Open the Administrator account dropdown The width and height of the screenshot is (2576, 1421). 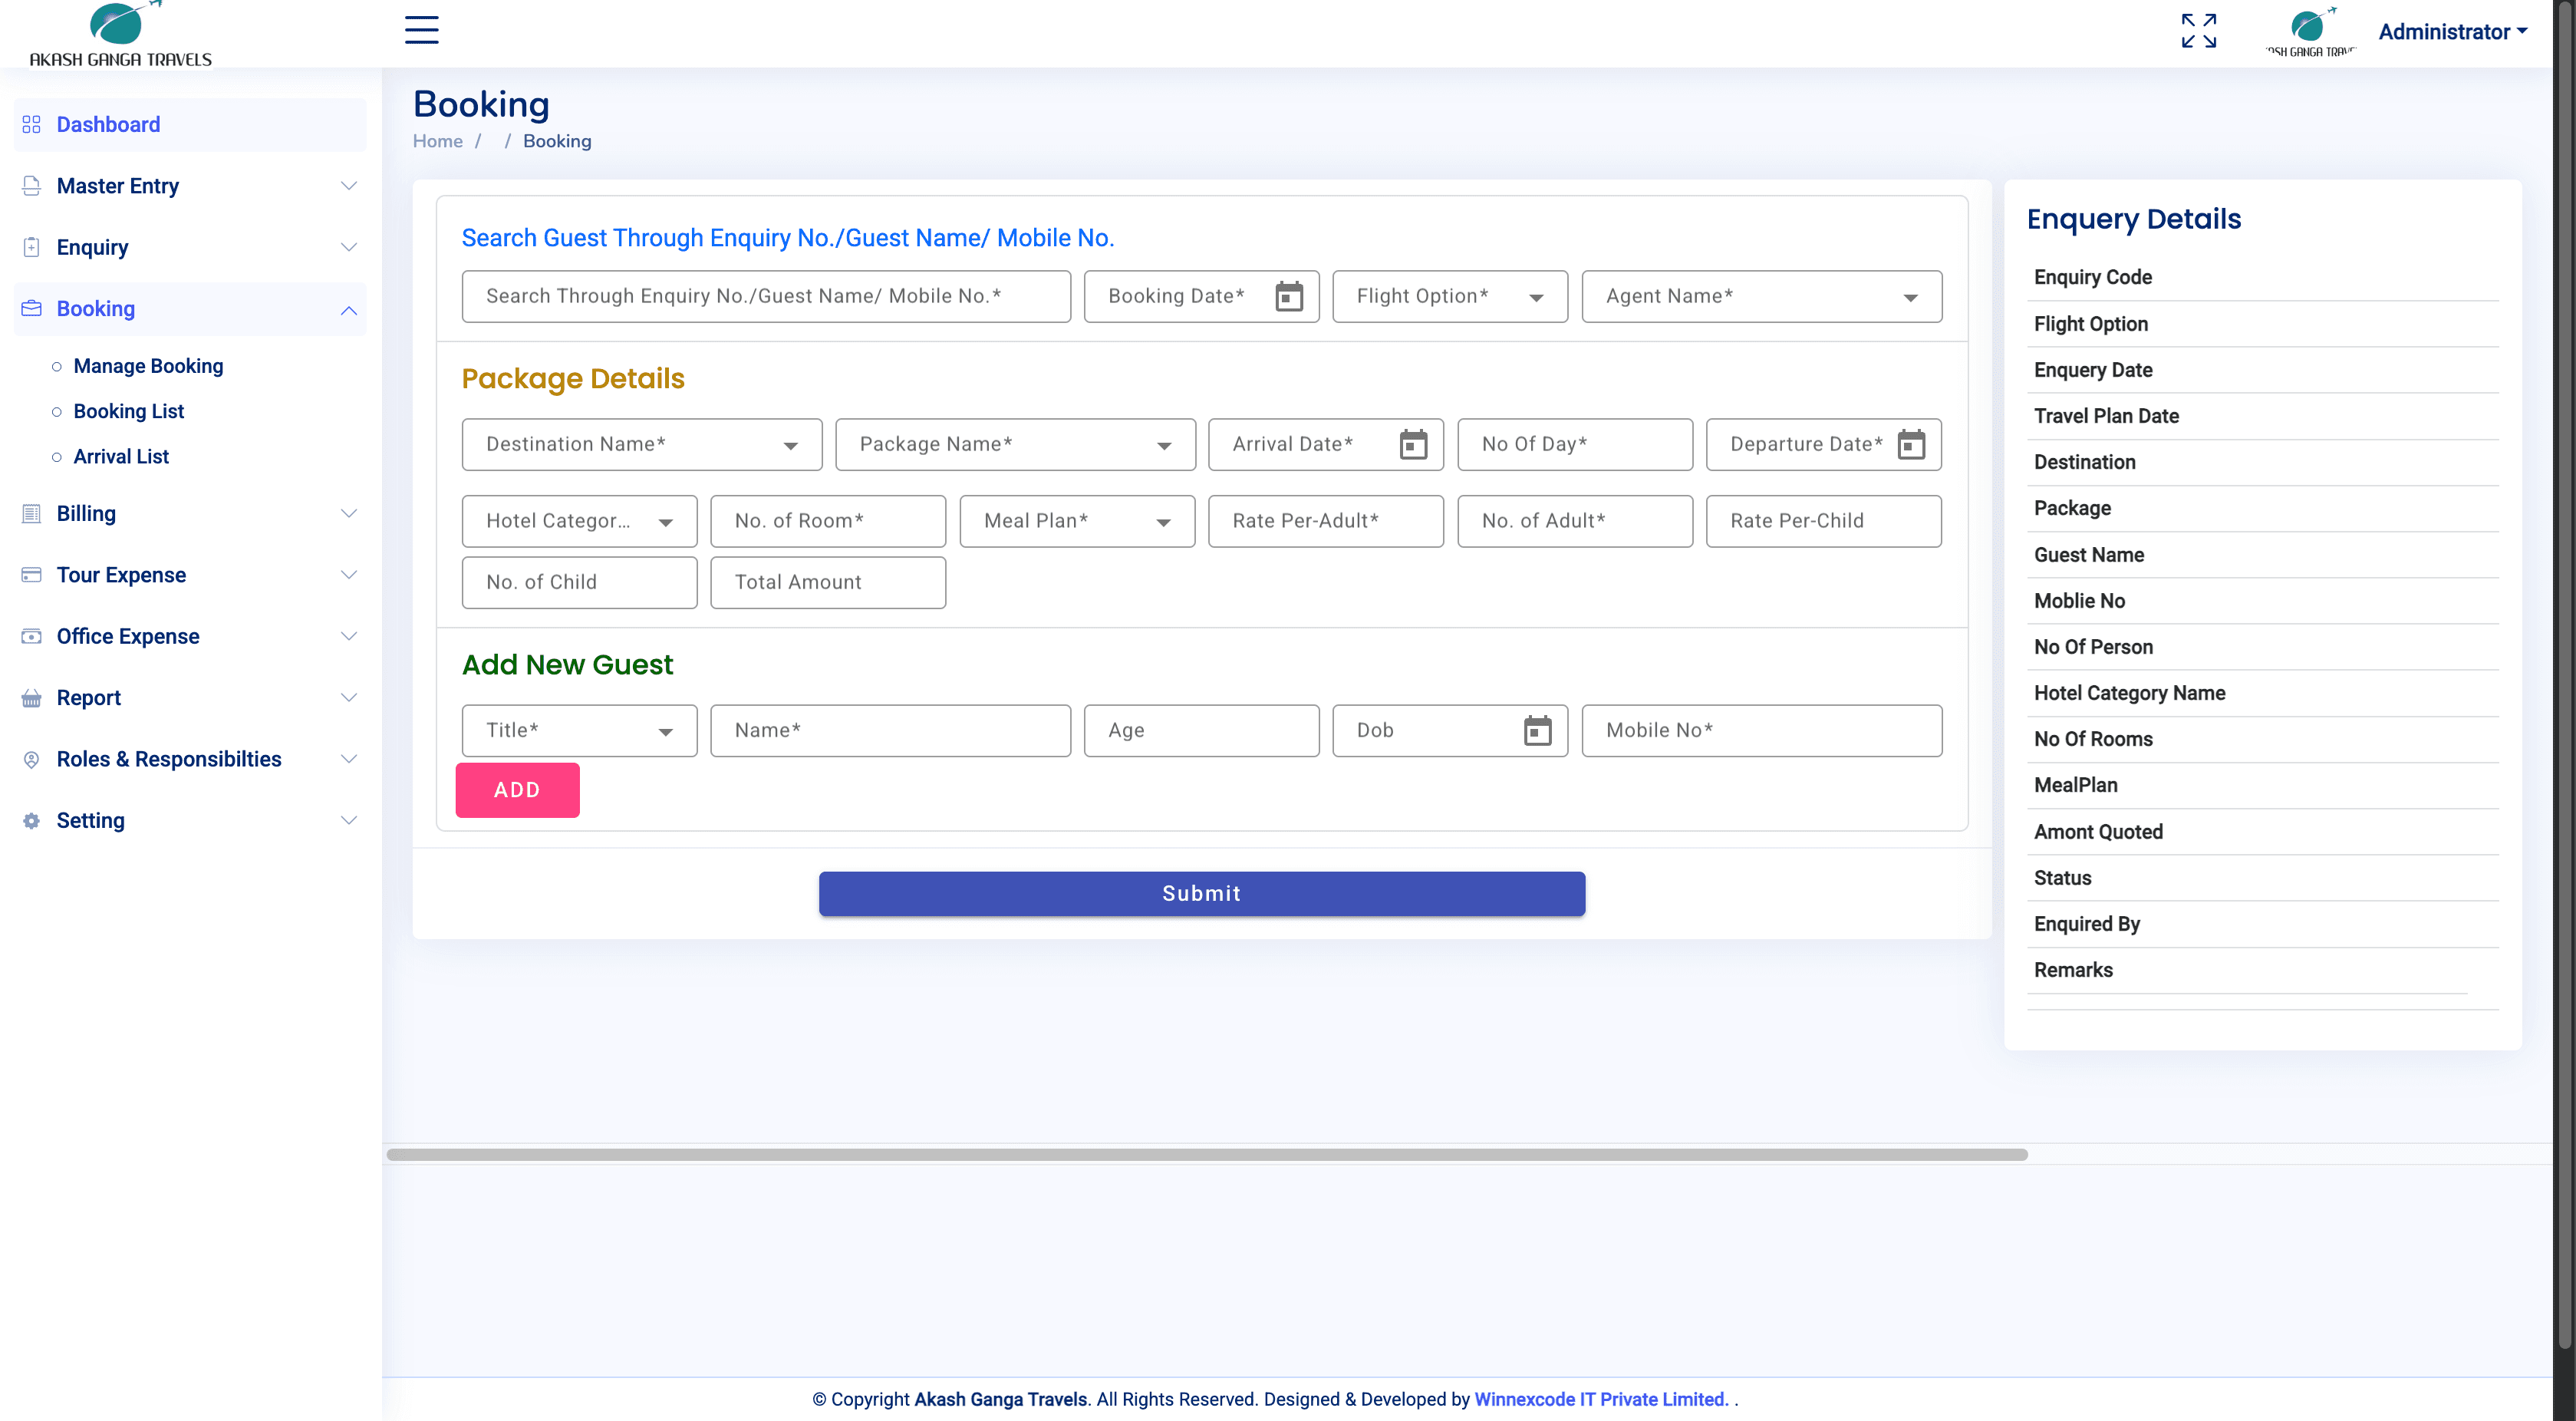pyautogui.click(x=2451, y=32)
